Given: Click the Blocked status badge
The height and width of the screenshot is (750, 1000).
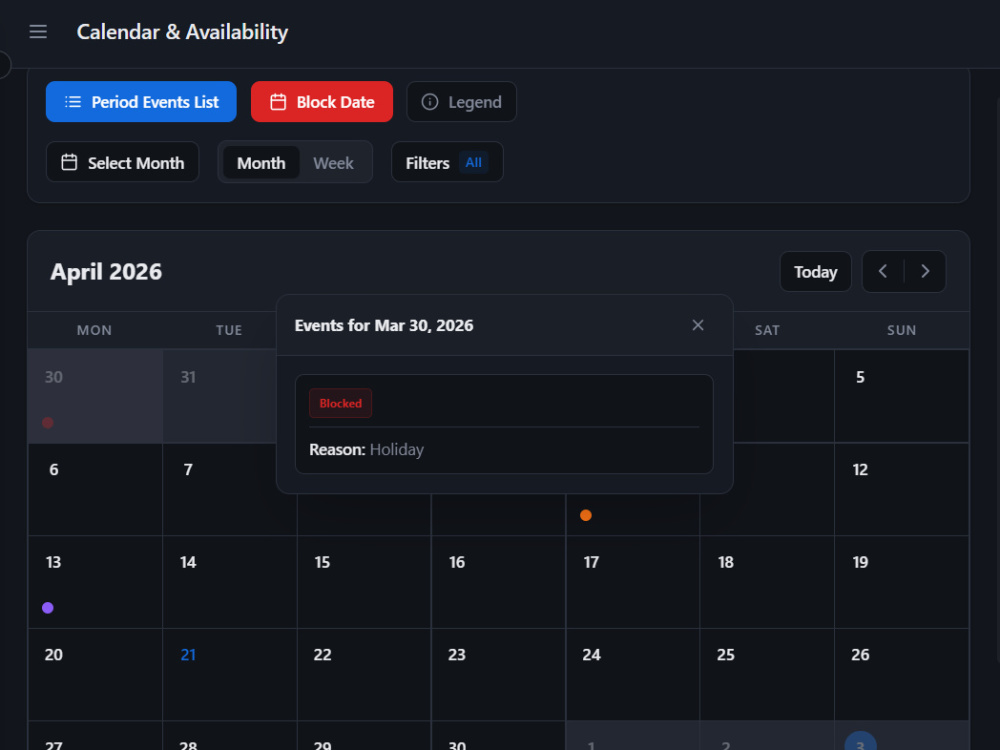Looking at the screenshot, I should (x=341, y=403).
